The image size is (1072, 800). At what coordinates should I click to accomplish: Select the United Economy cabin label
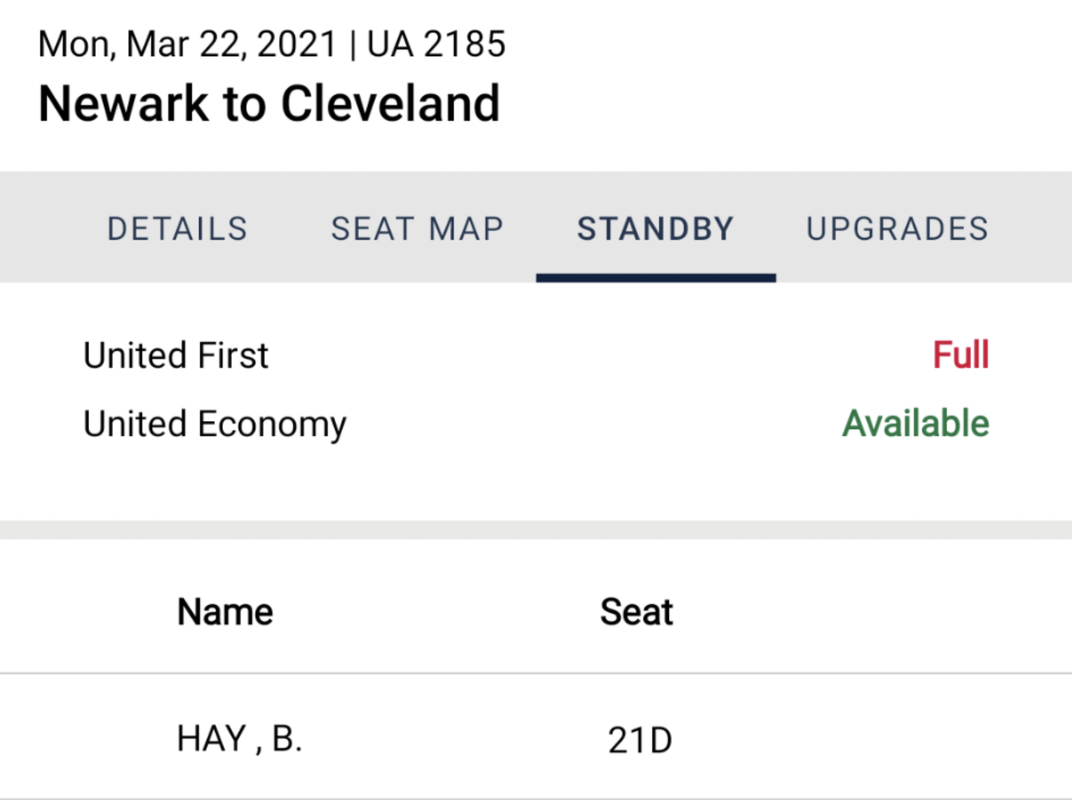click(215, 425)
